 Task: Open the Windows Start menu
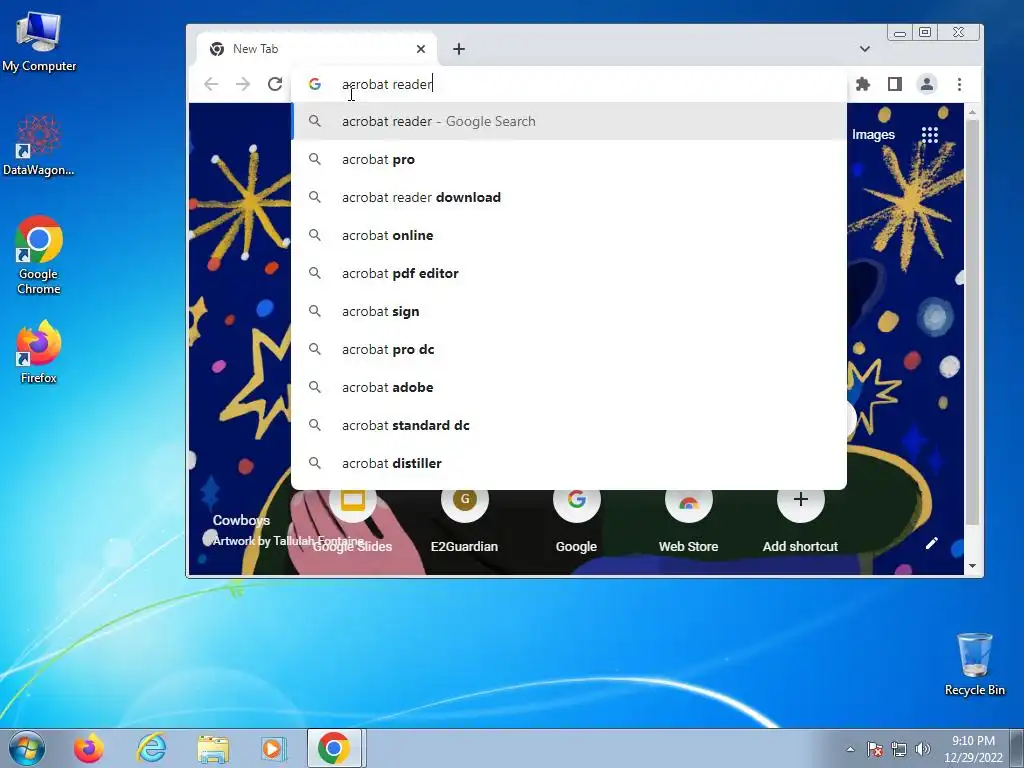click(27, 748)
